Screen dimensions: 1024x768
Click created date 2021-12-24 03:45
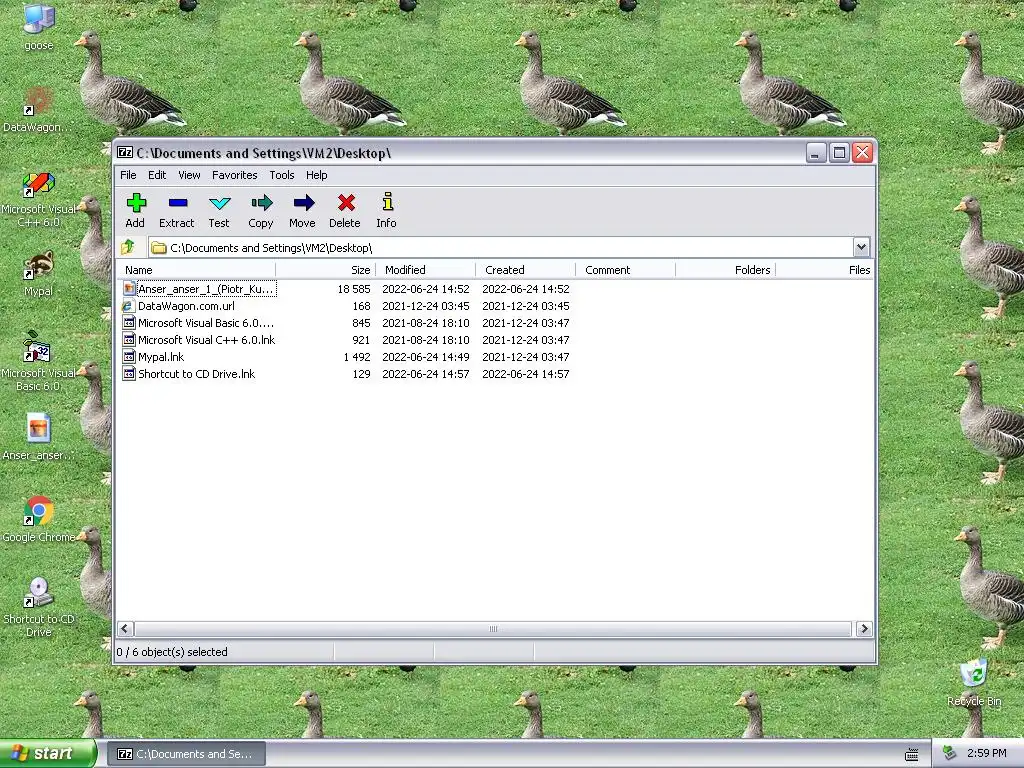(x=526, y=306)
